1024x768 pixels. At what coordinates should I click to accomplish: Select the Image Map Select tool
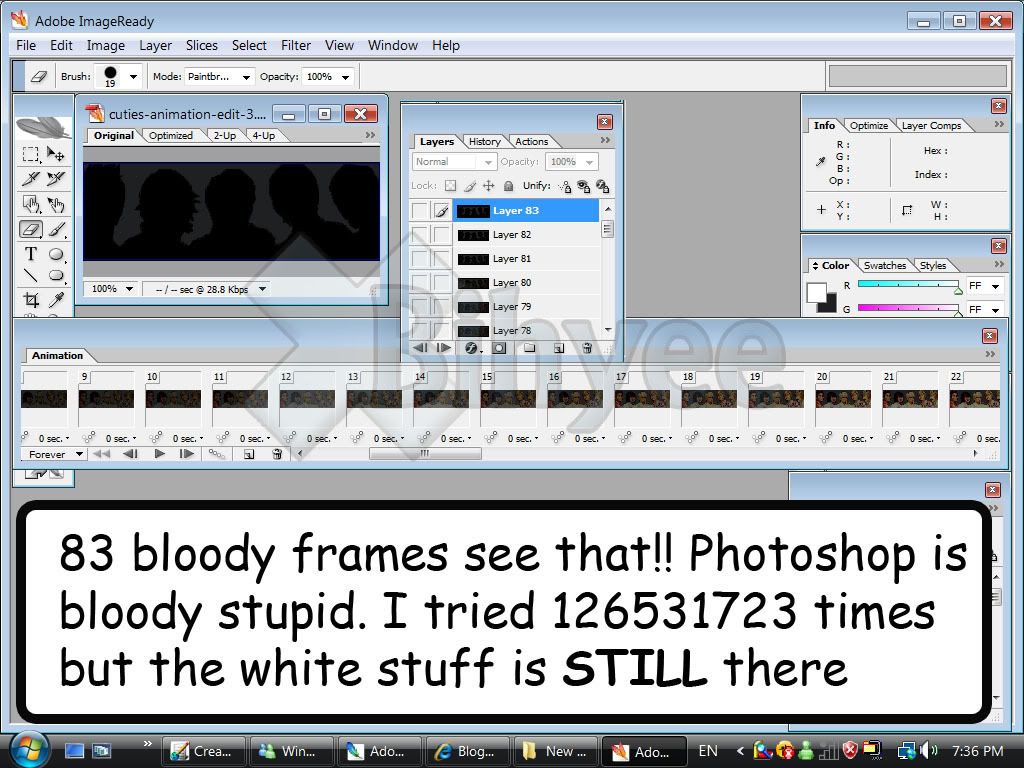coord(56,204)
